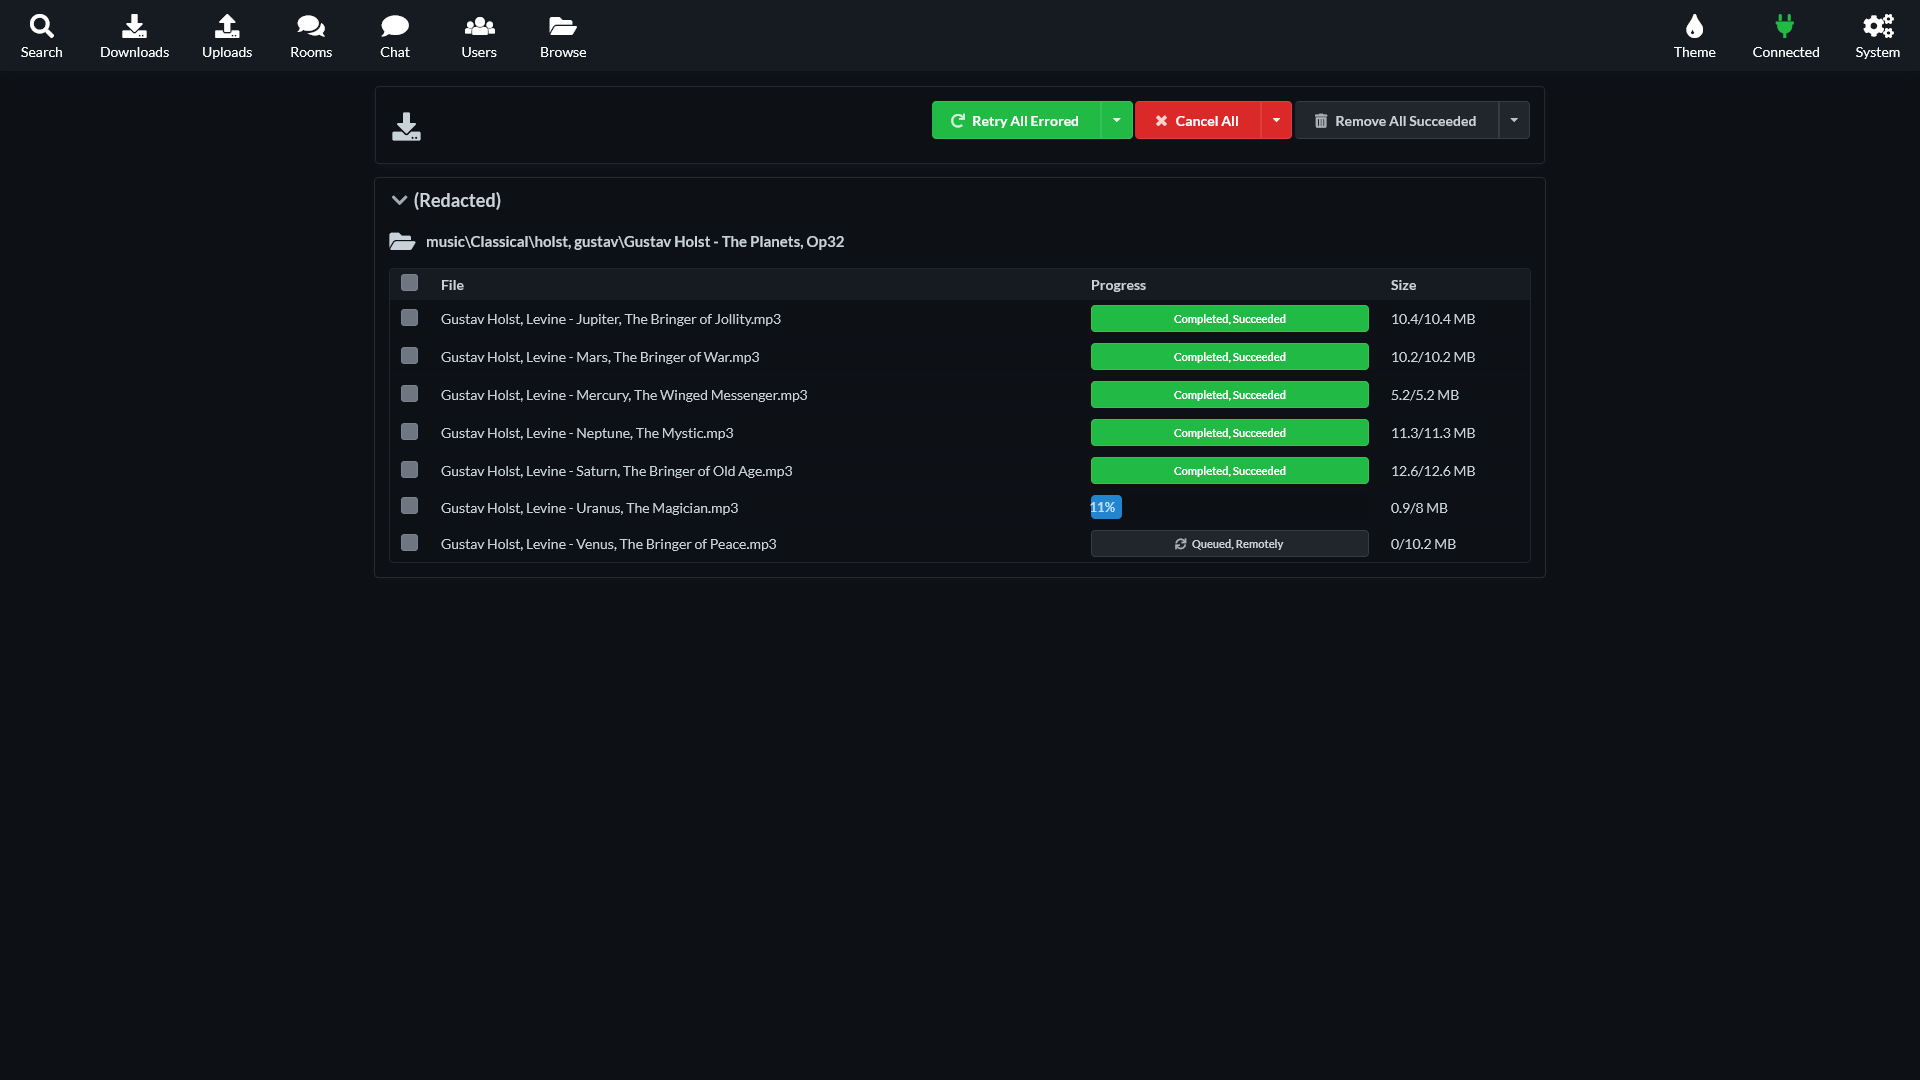
Task: Click the open folder icon beside the music path
Action: [402, 241]
